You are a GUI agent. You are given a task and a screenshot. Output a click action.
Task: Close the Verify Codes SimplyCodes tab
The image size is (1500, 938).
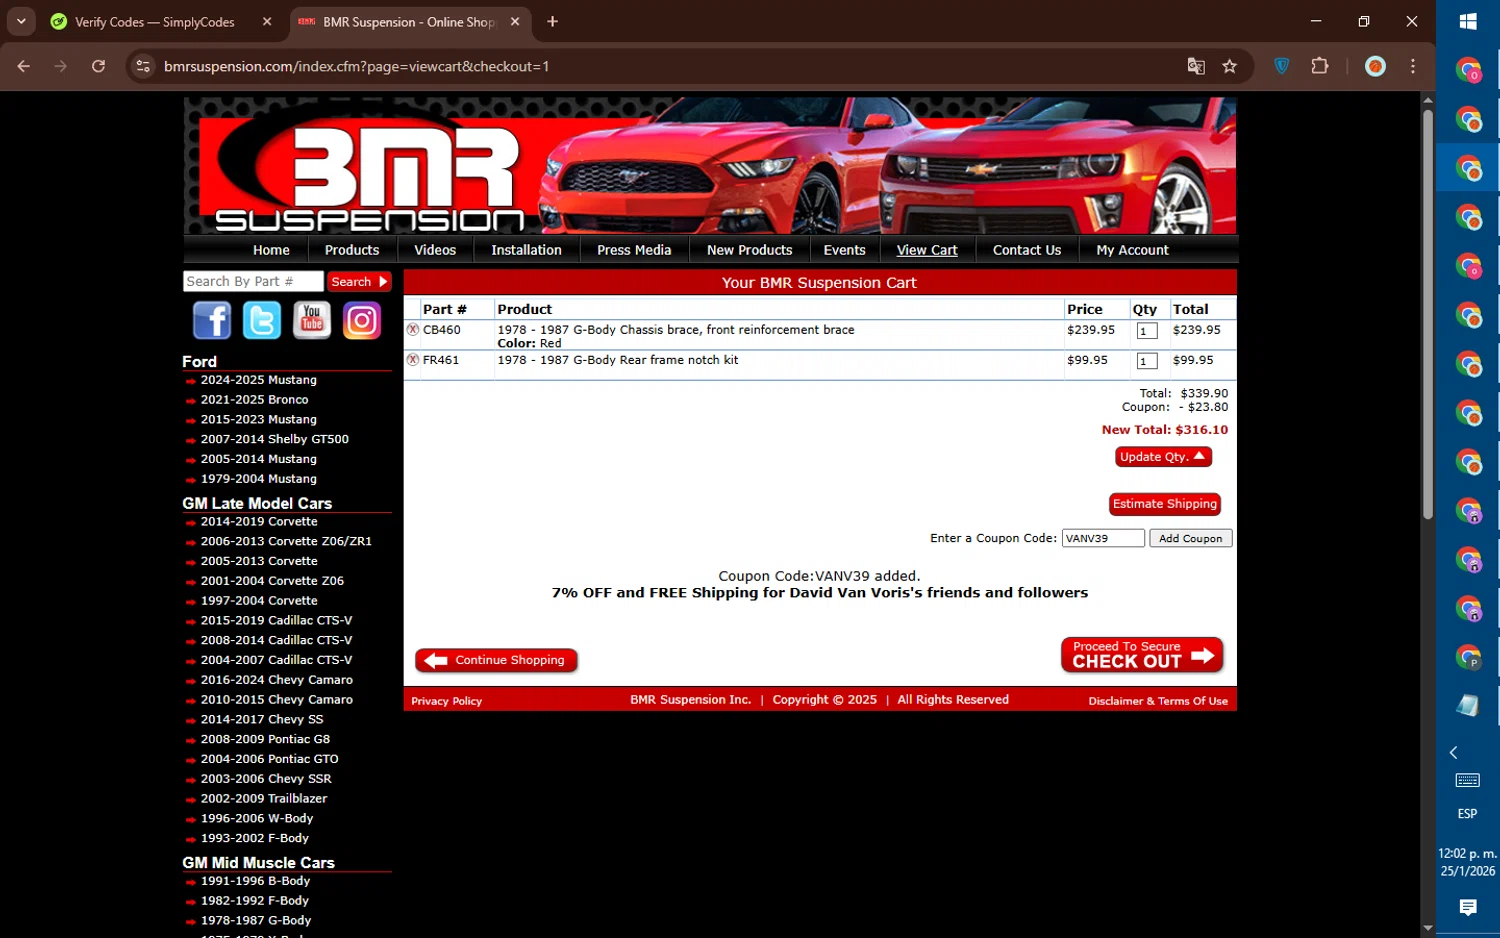(x=267, y=21)
